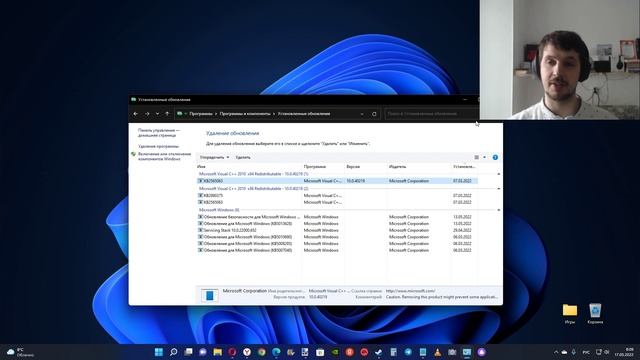Navigate to Программы и компоненты breadcrumb
Screen dimensions: 640x360
tap(245, 114)
